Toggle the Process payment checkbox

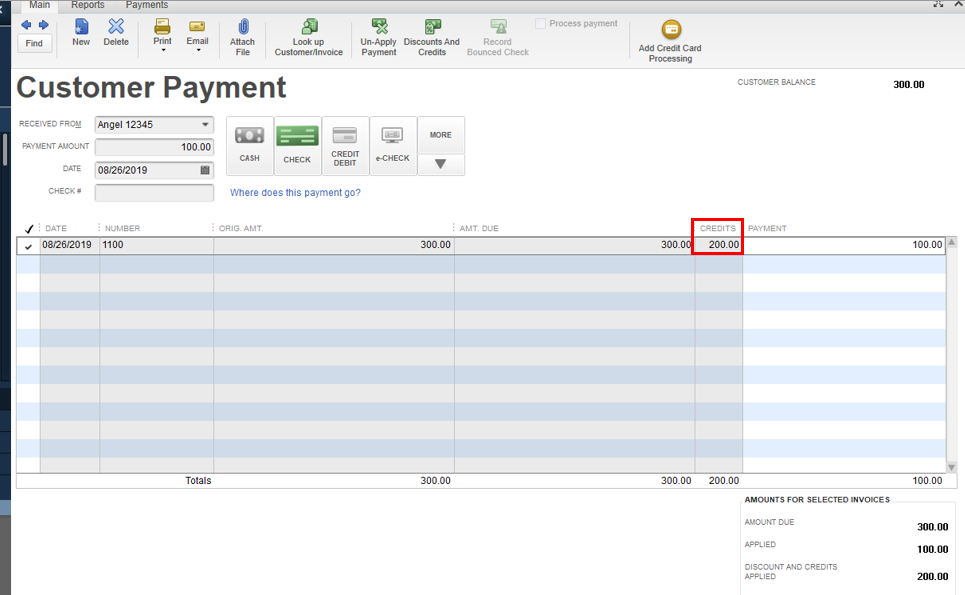click(540, 23)
